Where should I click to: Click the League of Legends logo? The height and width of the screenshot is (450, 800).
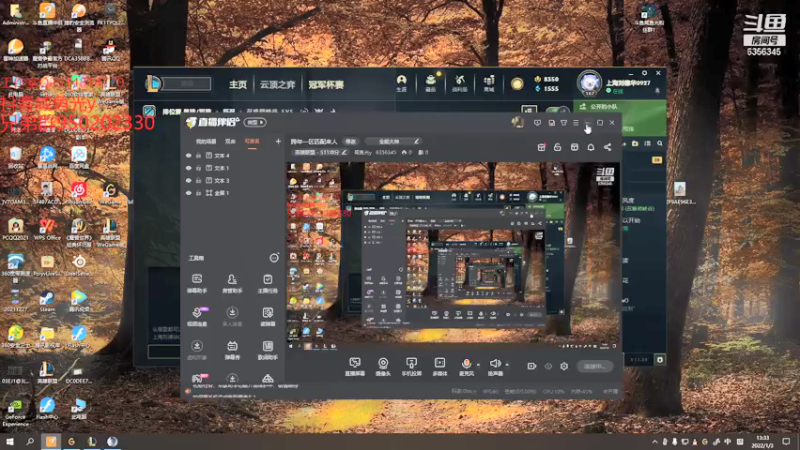(153, 84)
